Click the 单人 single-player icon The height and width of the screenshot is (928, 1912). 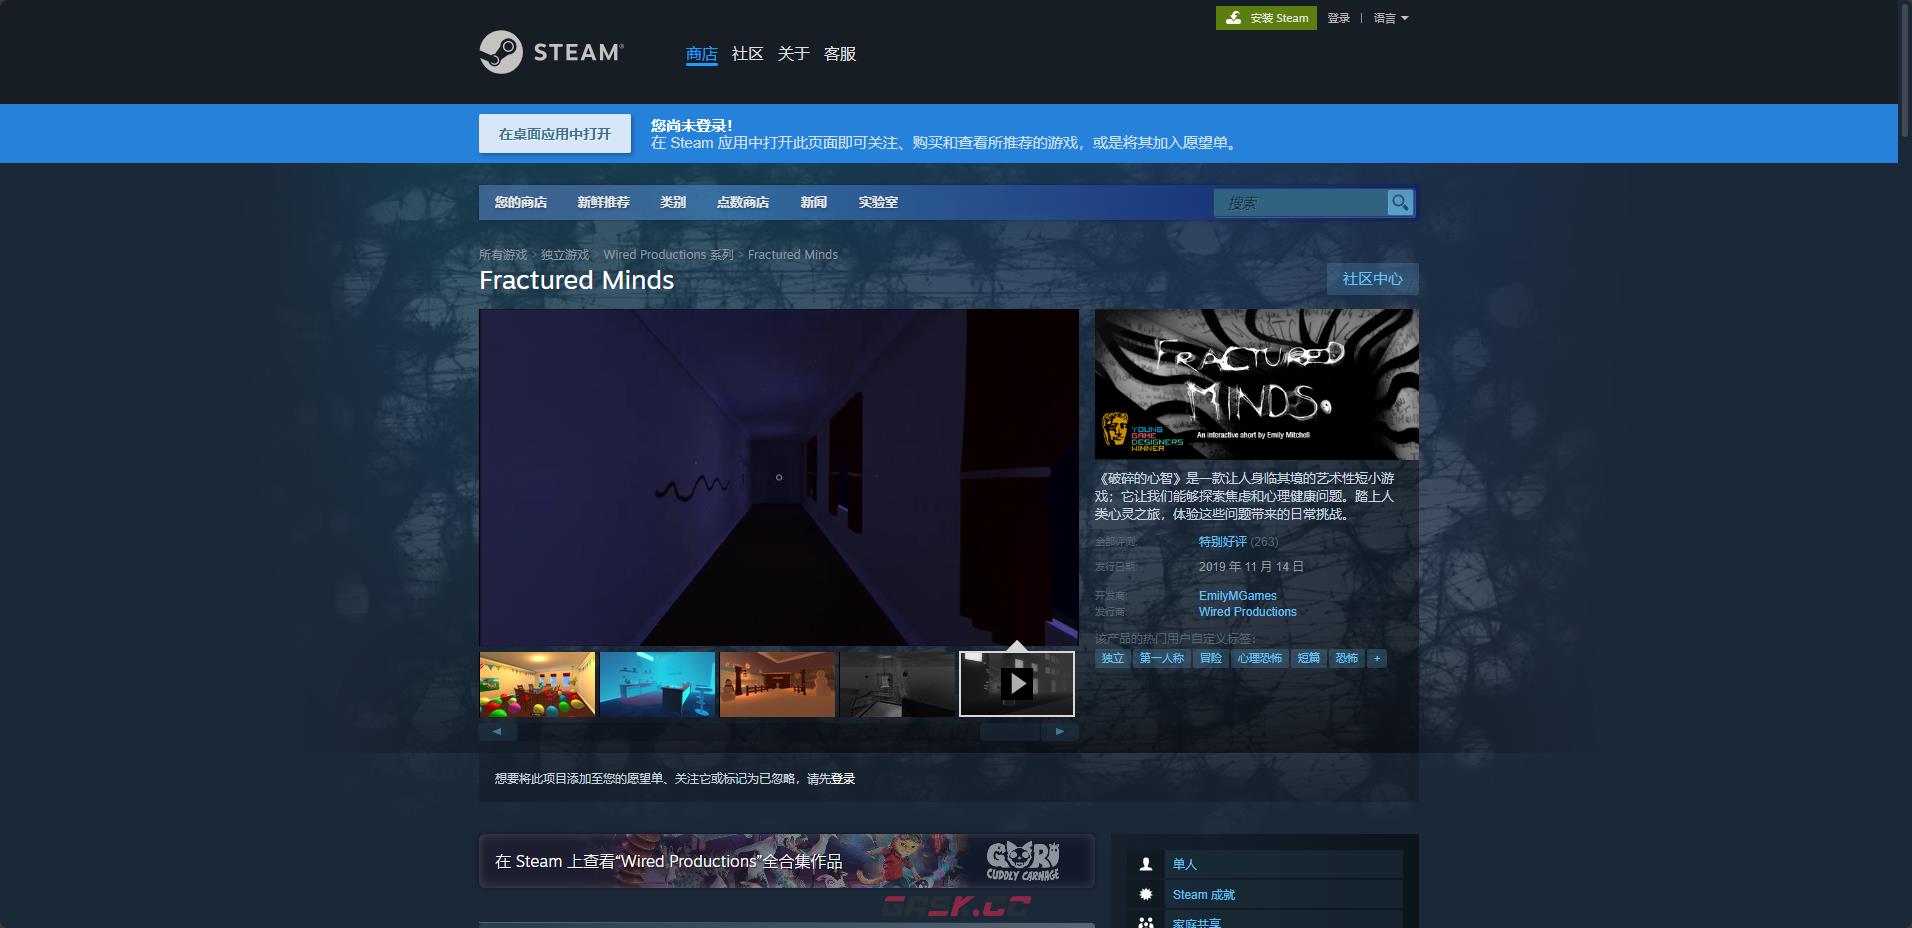[x=1146, y=864]
